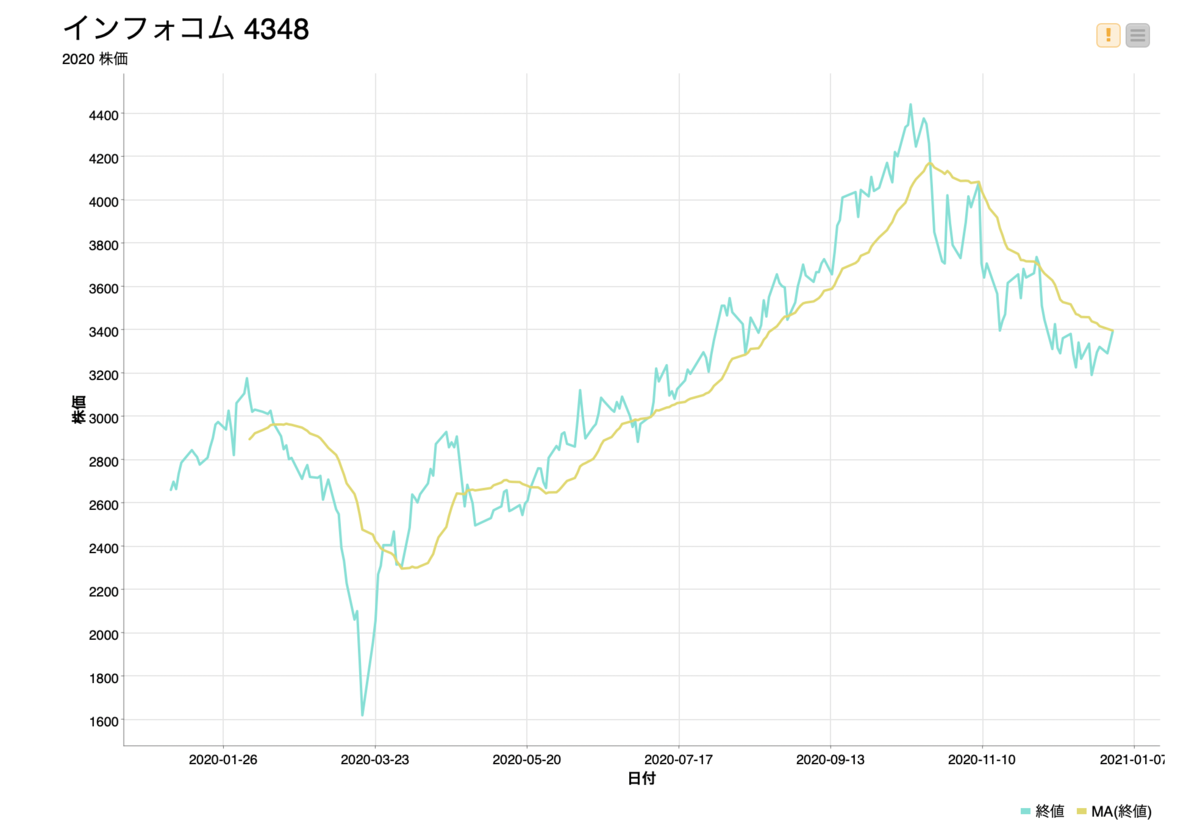This screenshot has width=1200, height=827.
Task: Open the gray hamburger chart menu
Action: point(1138,35)
